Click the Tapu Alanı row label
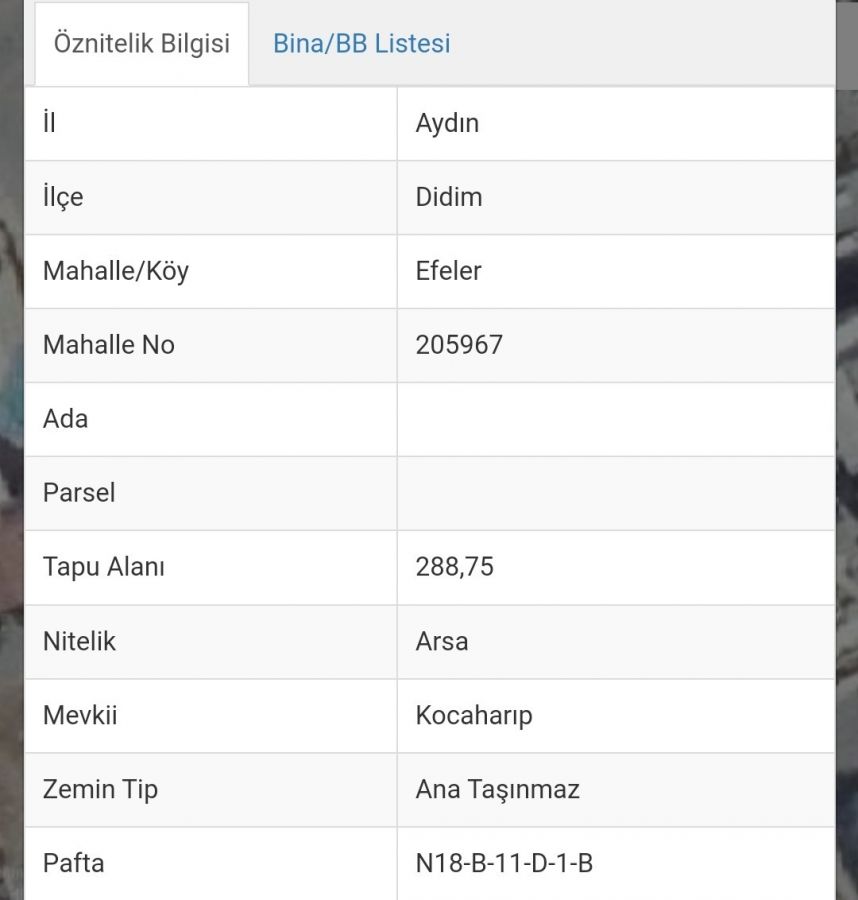The image size is (858, 900). coord(104,568)
